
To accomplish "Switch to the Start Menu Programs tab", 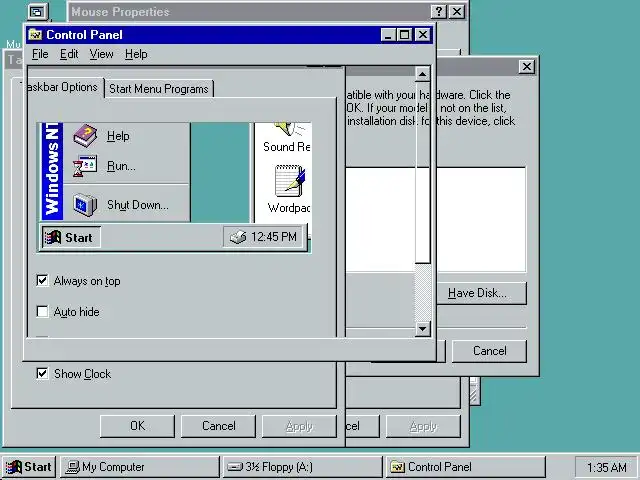I will pyautogui.click(x=159, y=89).
